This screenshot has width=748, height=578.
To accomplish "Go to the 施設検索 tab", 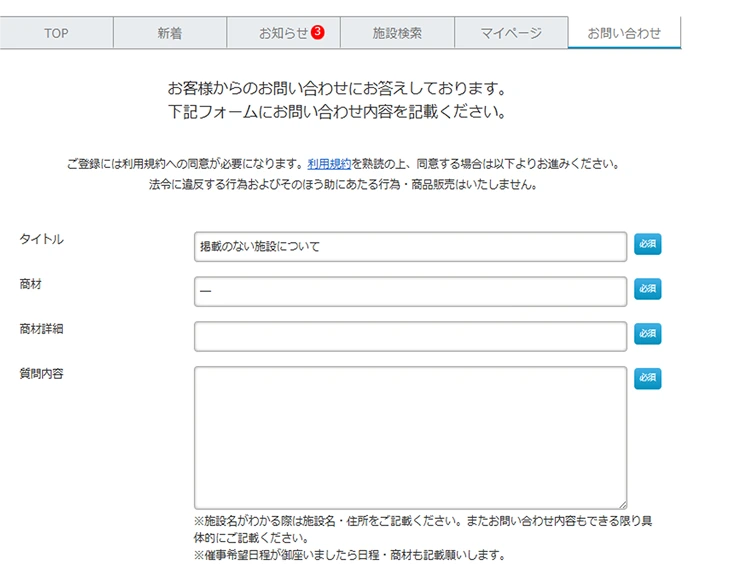I will [x=397, y=33].
